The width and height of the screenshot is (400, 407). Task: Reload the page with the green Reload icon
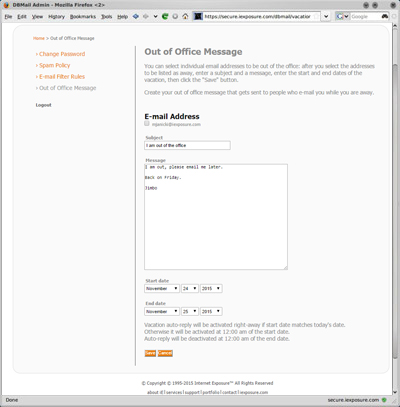(165, 16)
